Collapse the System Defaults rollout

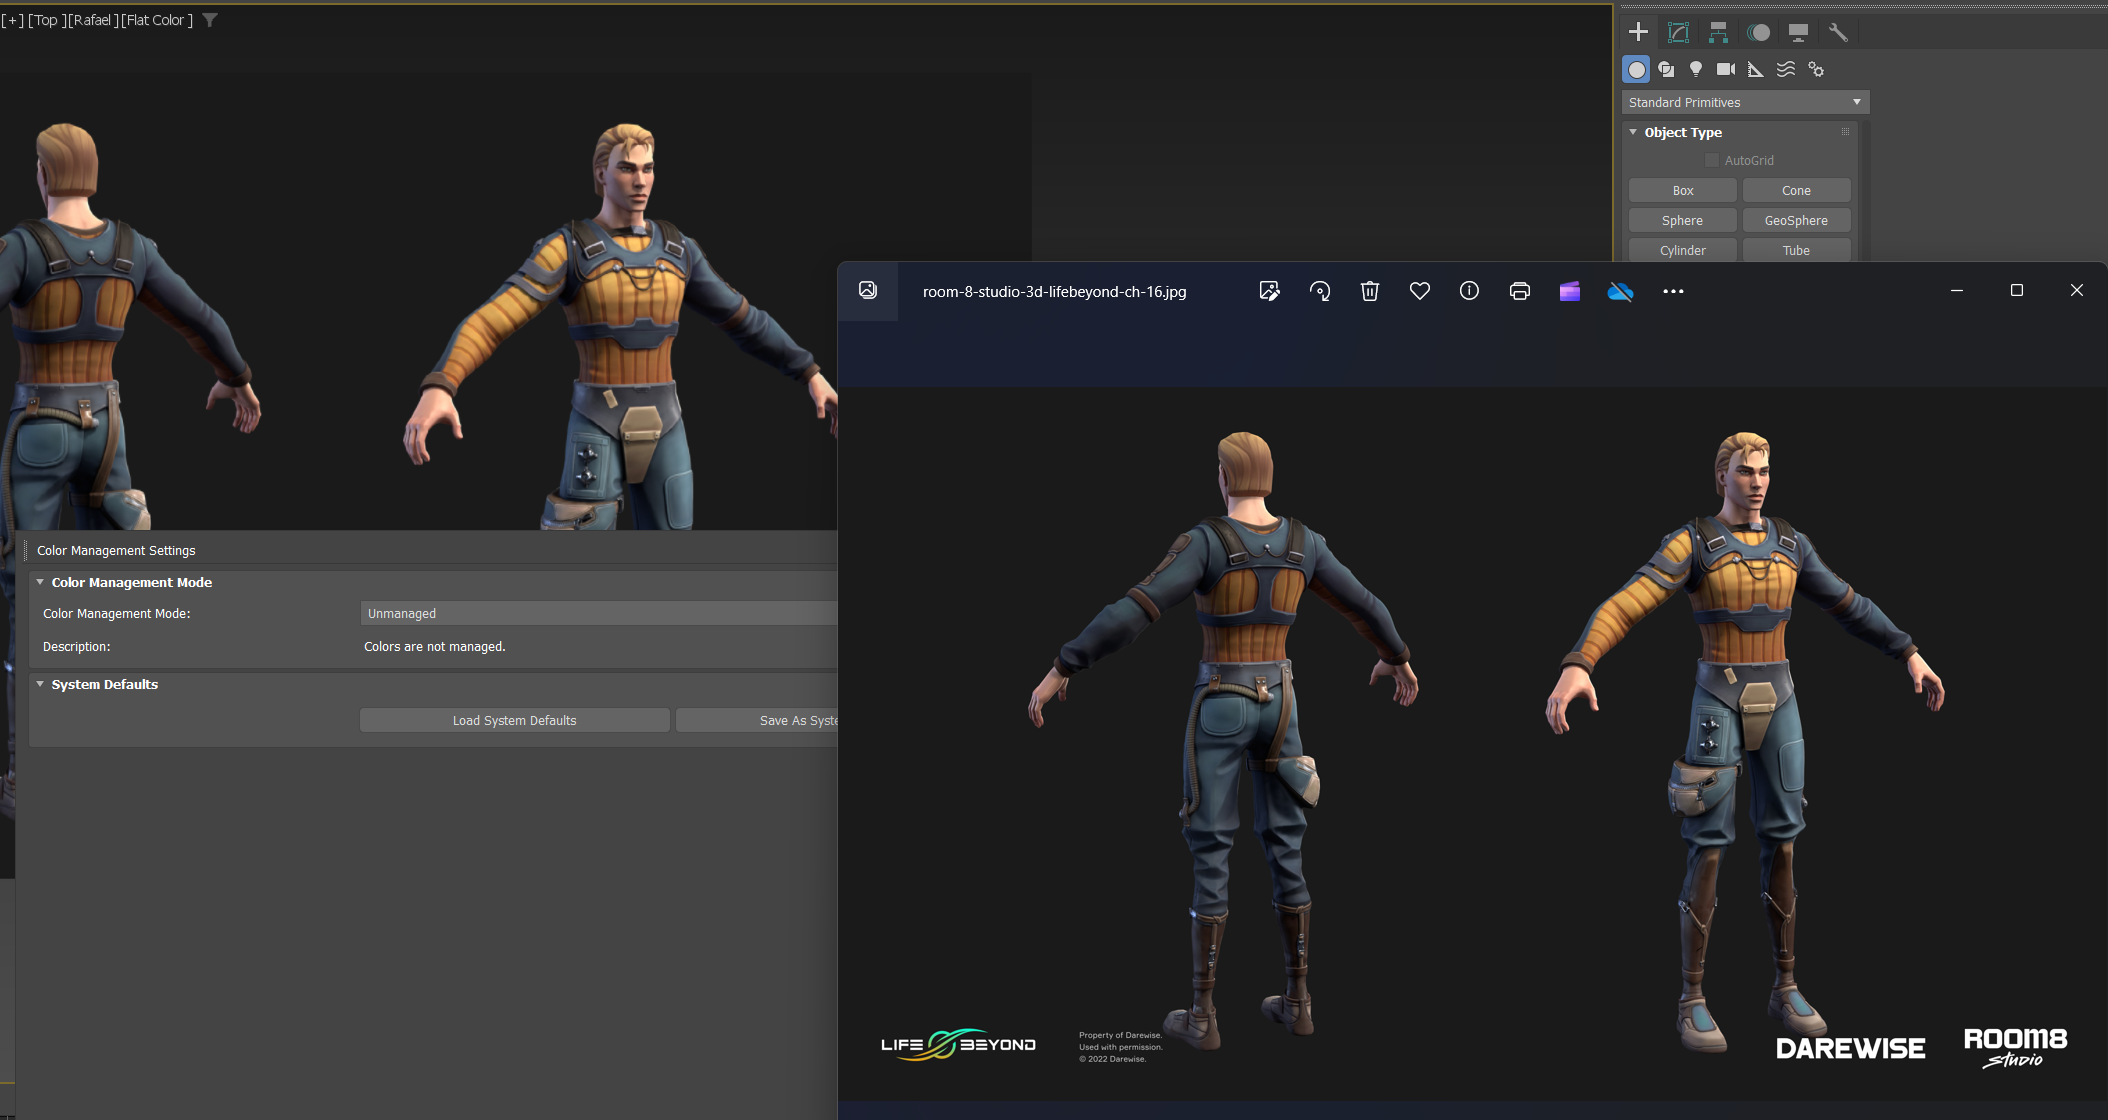(x=40, y=684)
